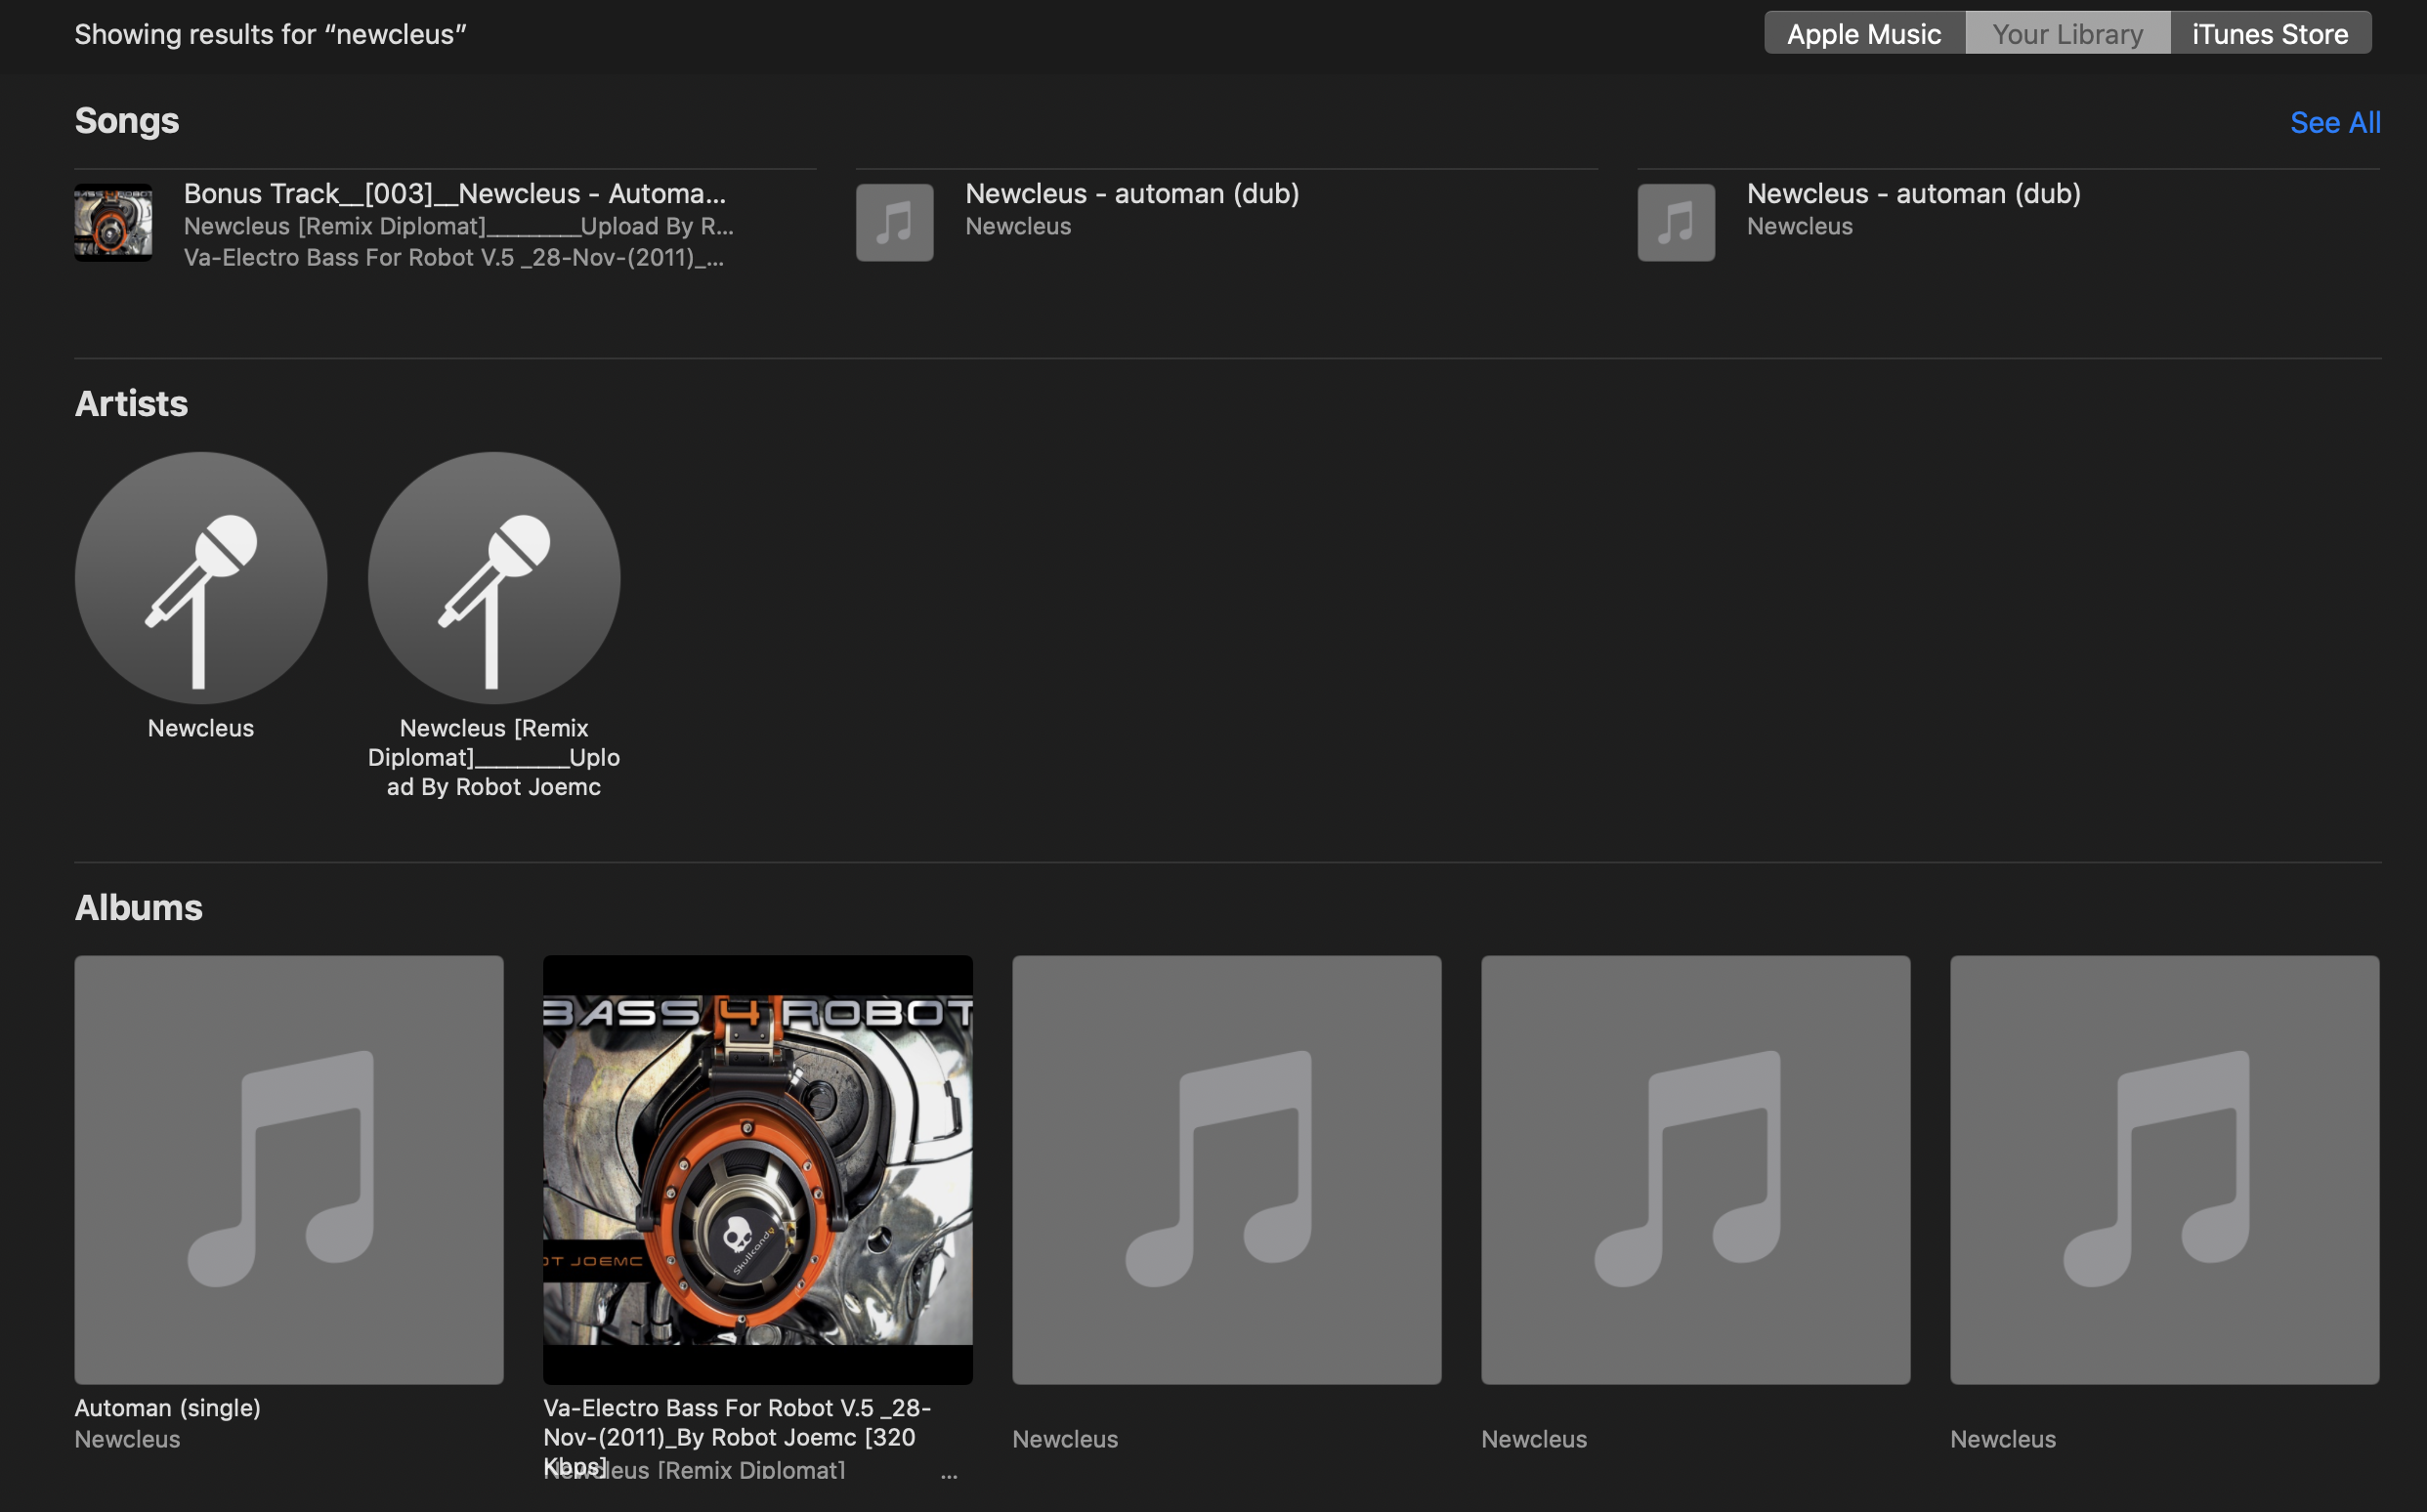Click the music note icon of the middle automan (dub) song
The height and width of the screenshot is (1512, 2427).
(x=894, y=222)
